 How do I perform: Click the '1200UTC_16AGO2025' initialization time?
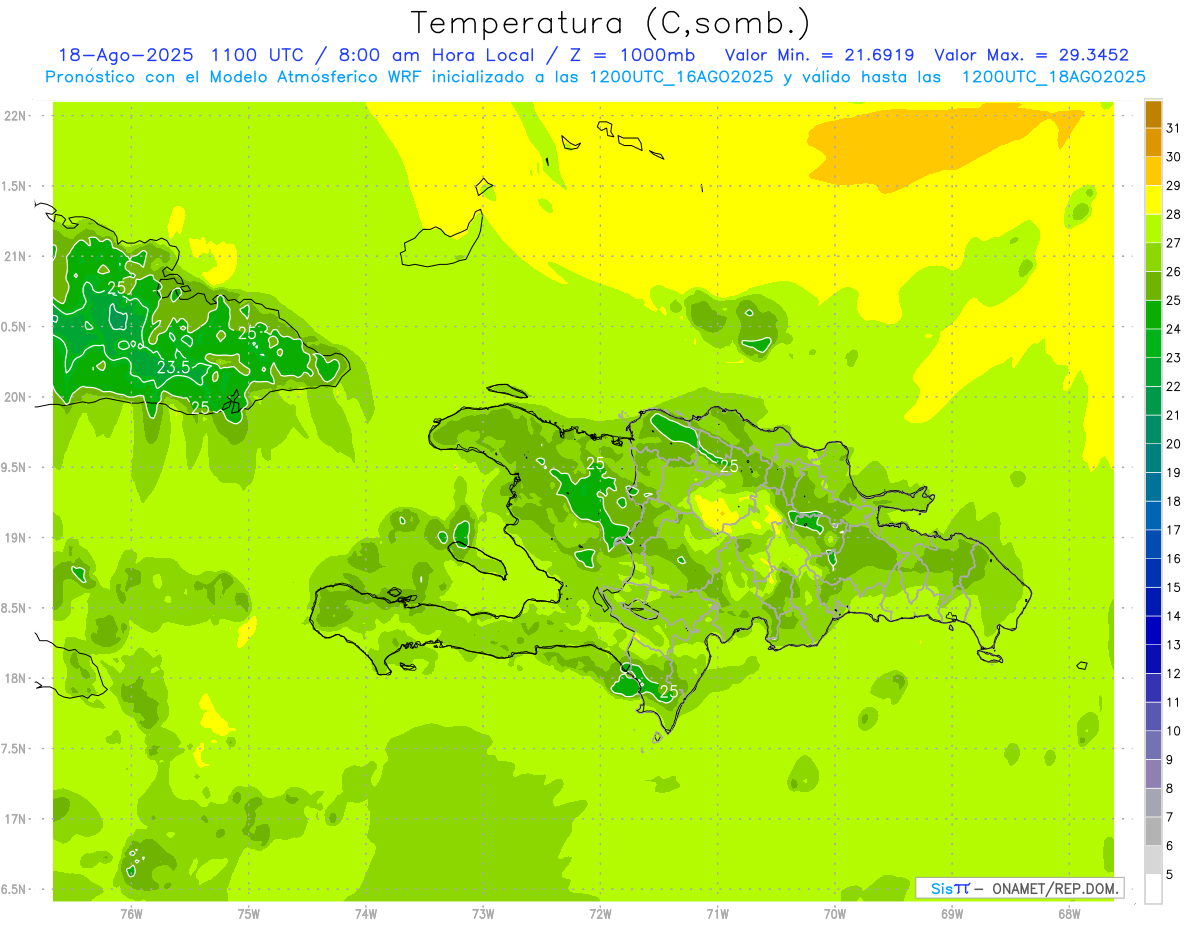680,77
